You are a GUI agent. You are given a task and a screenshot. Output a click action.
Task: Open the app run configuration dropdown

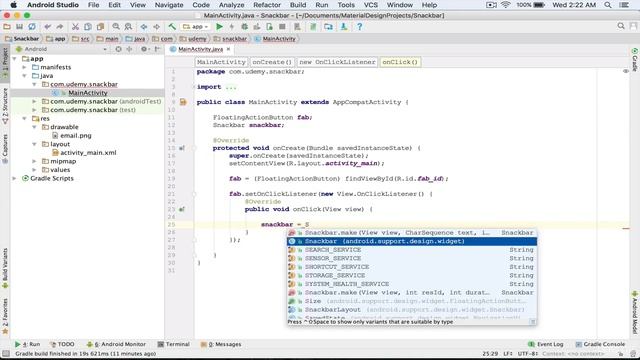pos(196,27)
